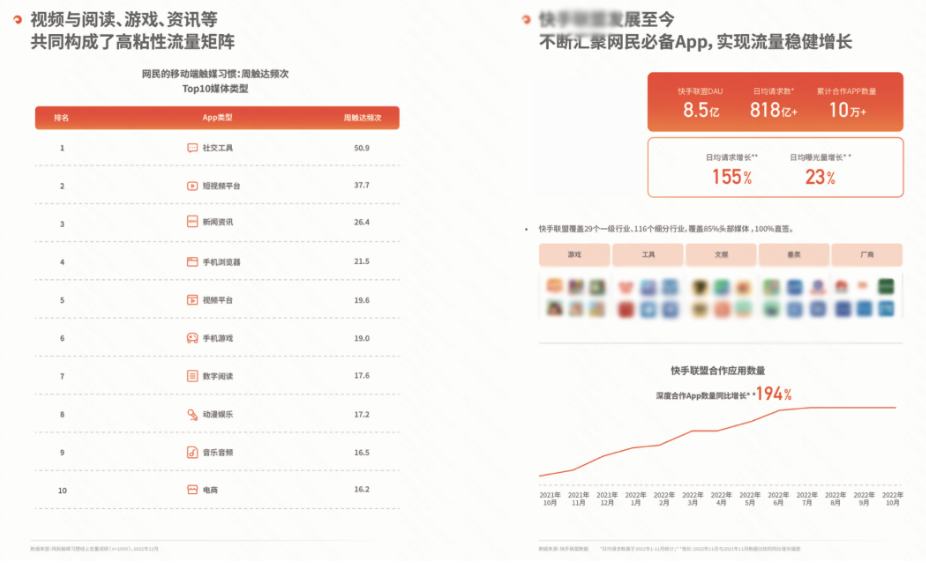The width and height of the screenshot is (926, 563).
Task: Click the browser window icon beside 手机浏览器
Action: [x=193, y=262]
